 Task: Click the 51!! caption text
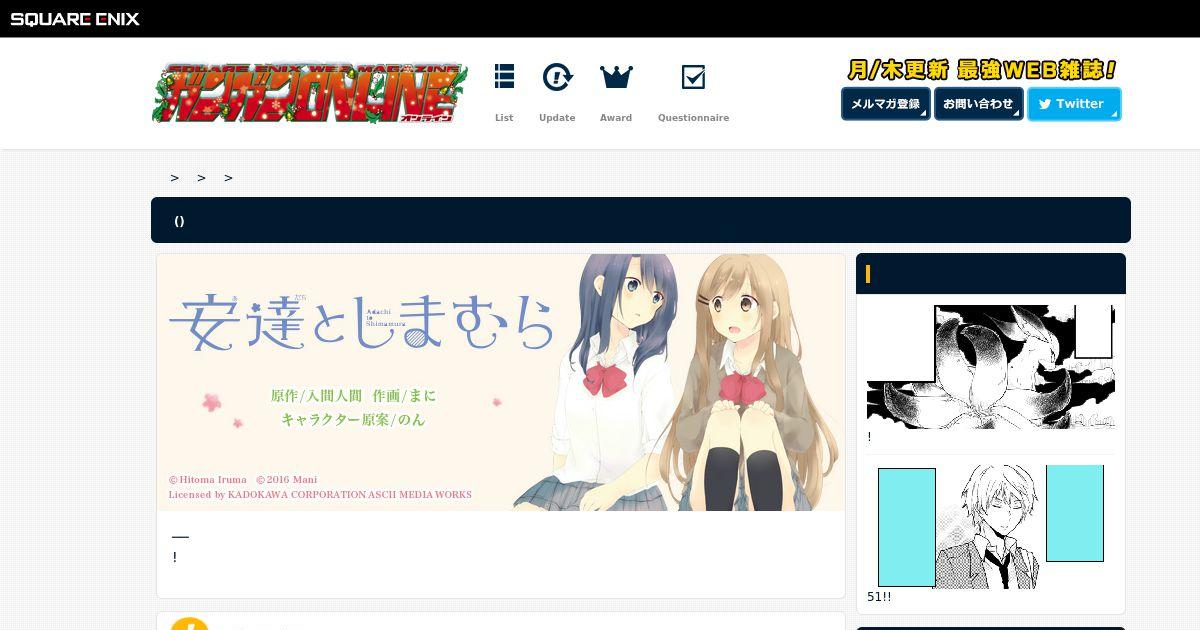[879, 597]
